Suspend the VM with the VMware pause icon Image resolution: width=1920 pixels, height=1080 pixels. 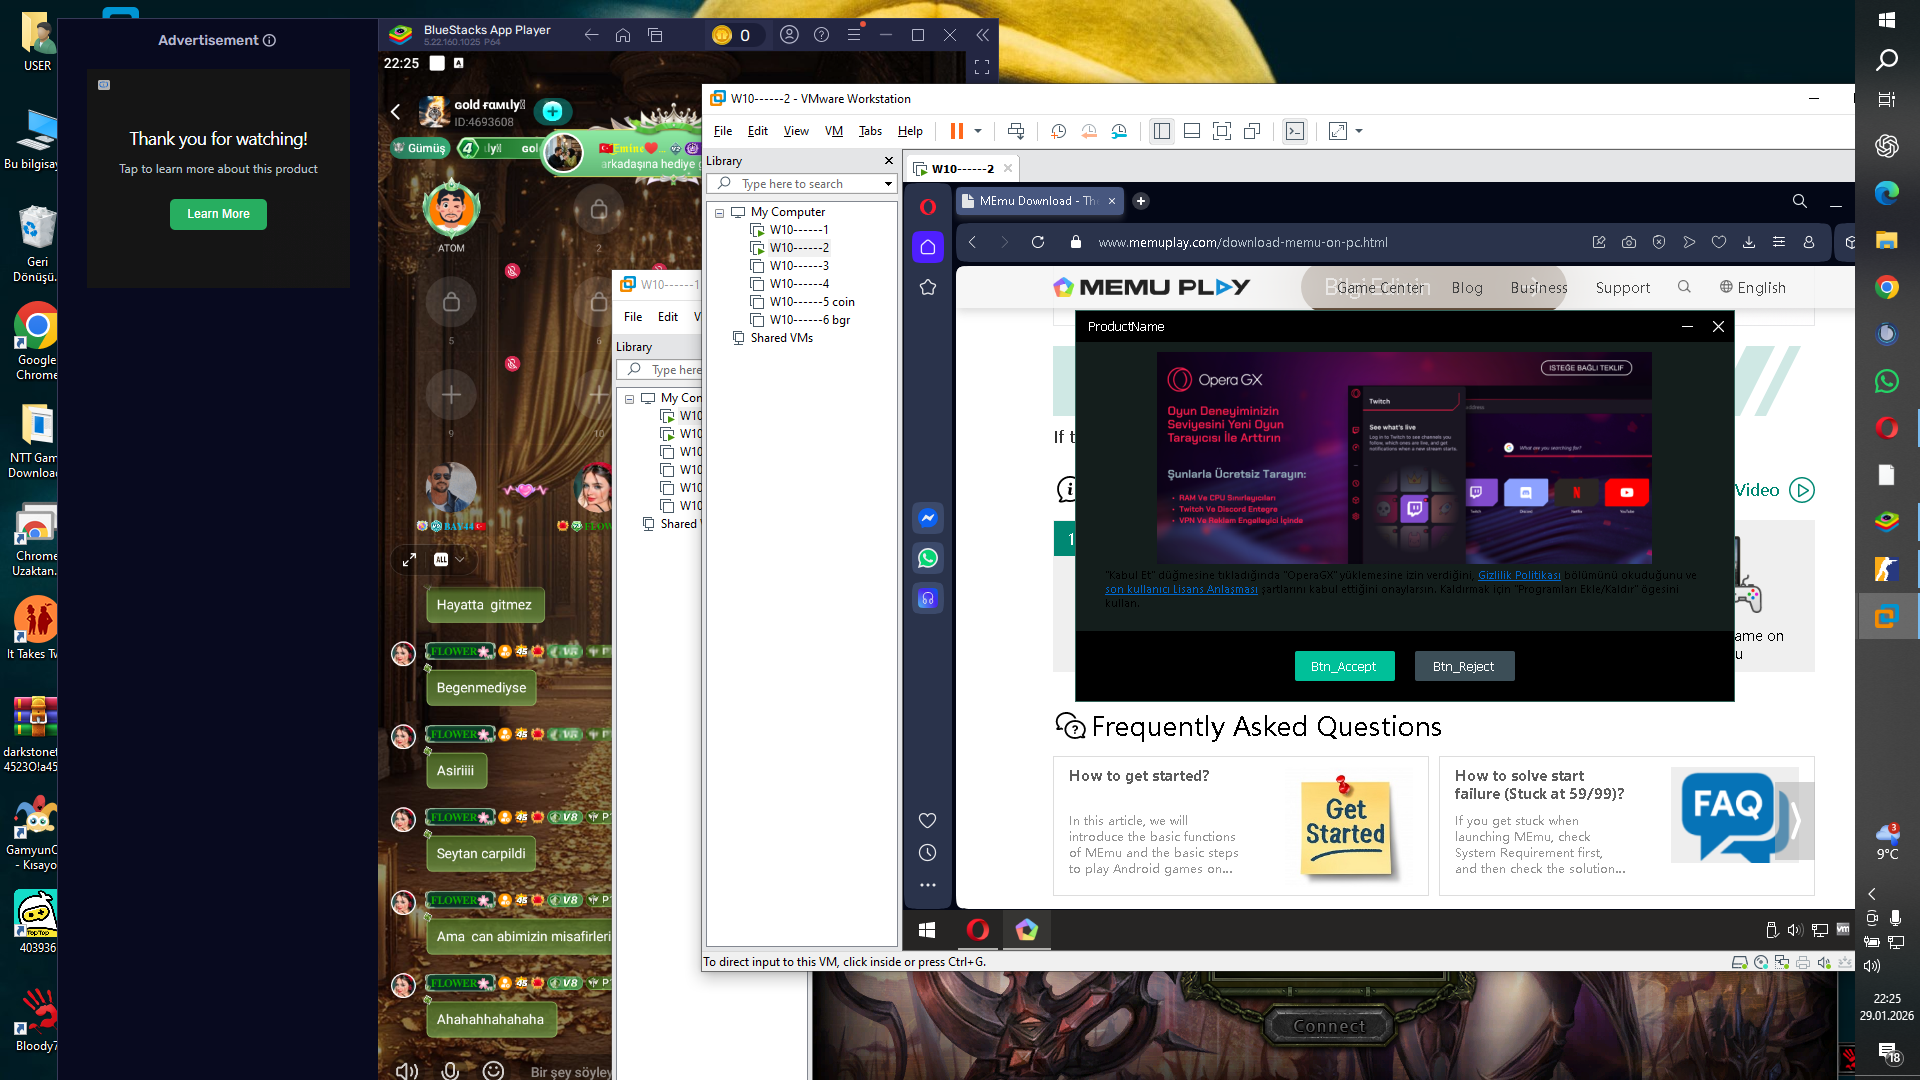point(957,131)
